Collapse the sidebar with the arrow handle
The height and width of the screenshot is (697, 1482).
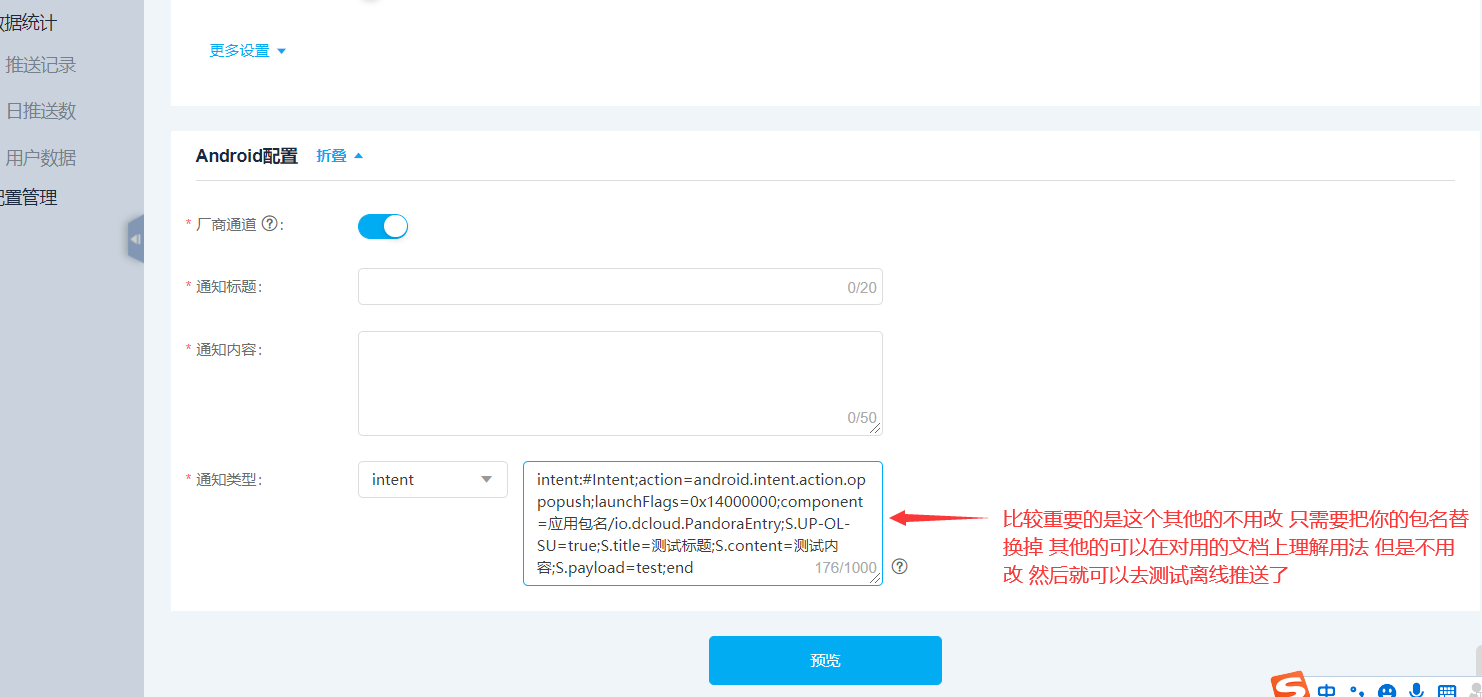(x=136, y=239)
